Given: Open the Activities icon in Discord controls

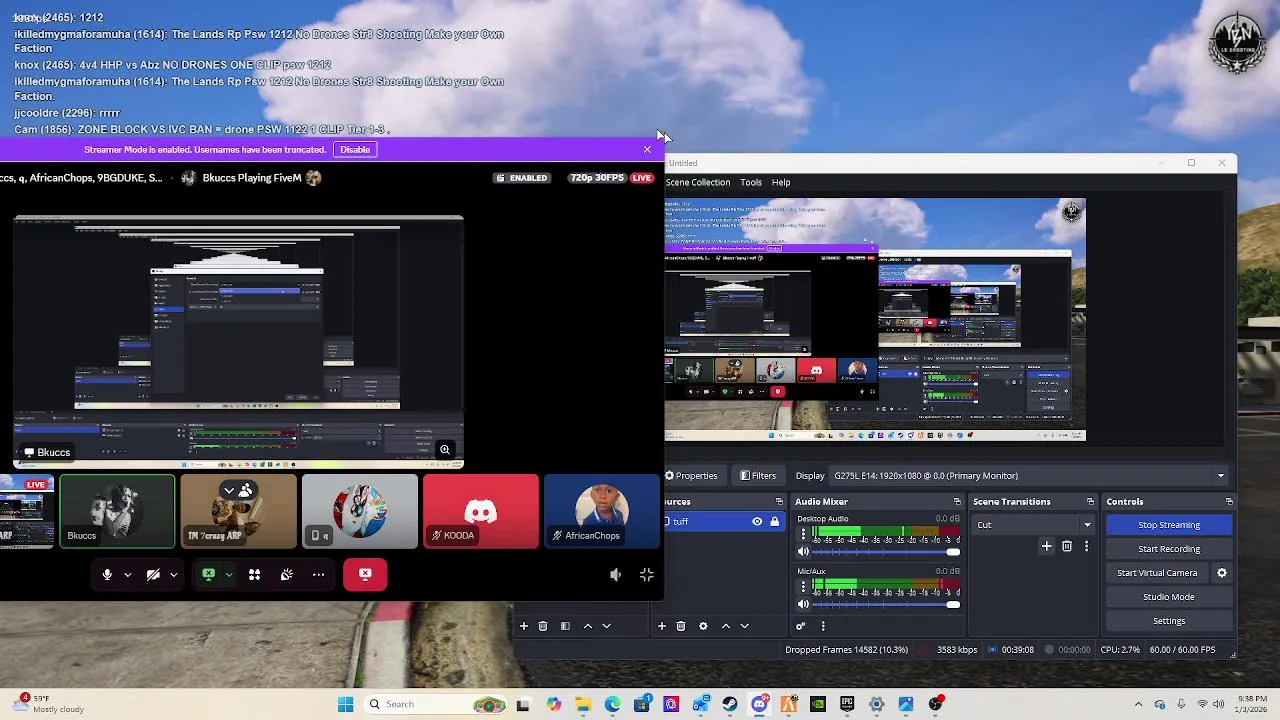Looking at the screenshot, I should pos(254,575).
